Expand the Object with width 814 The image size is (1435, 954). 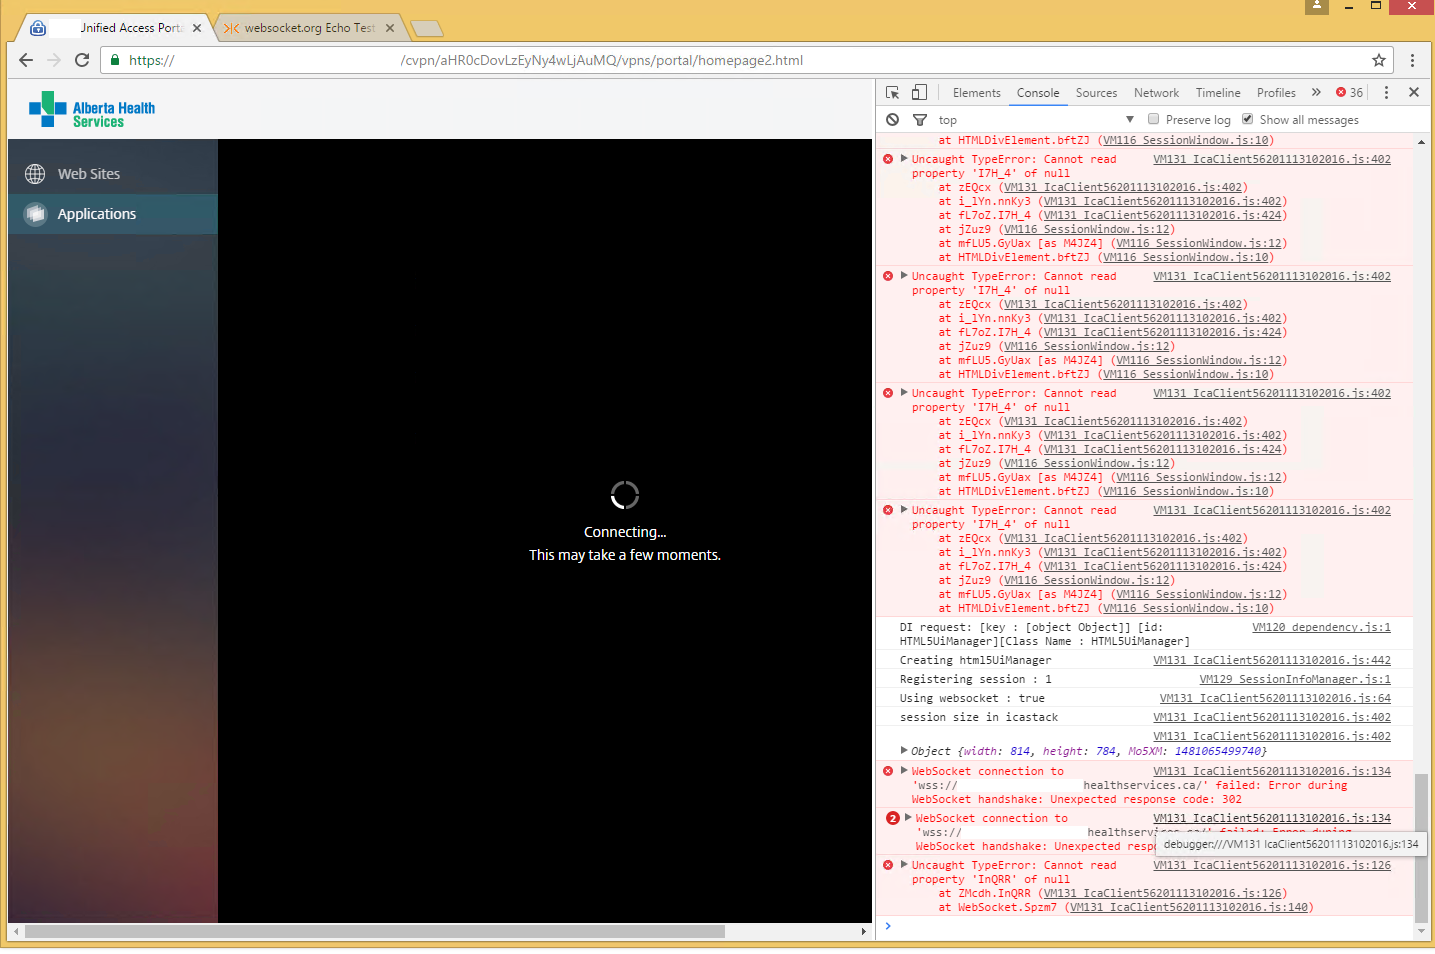[904, 750]
